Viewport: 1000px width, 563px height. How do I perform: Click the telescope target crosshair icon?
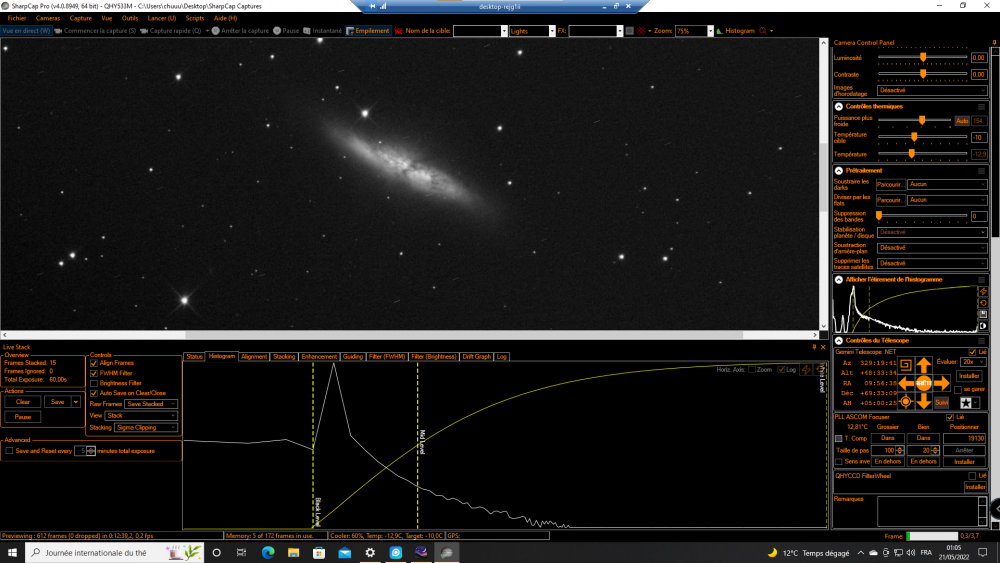pos(906,402)
